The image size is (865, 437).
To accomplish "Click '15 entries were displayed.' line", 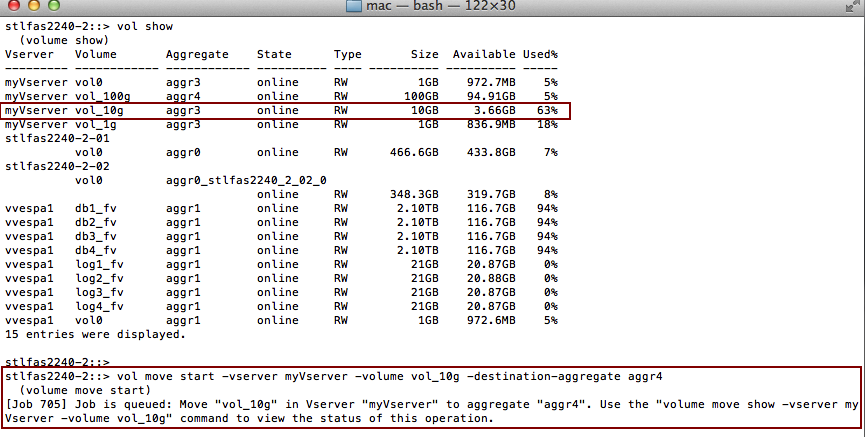I will pos(95,334).
